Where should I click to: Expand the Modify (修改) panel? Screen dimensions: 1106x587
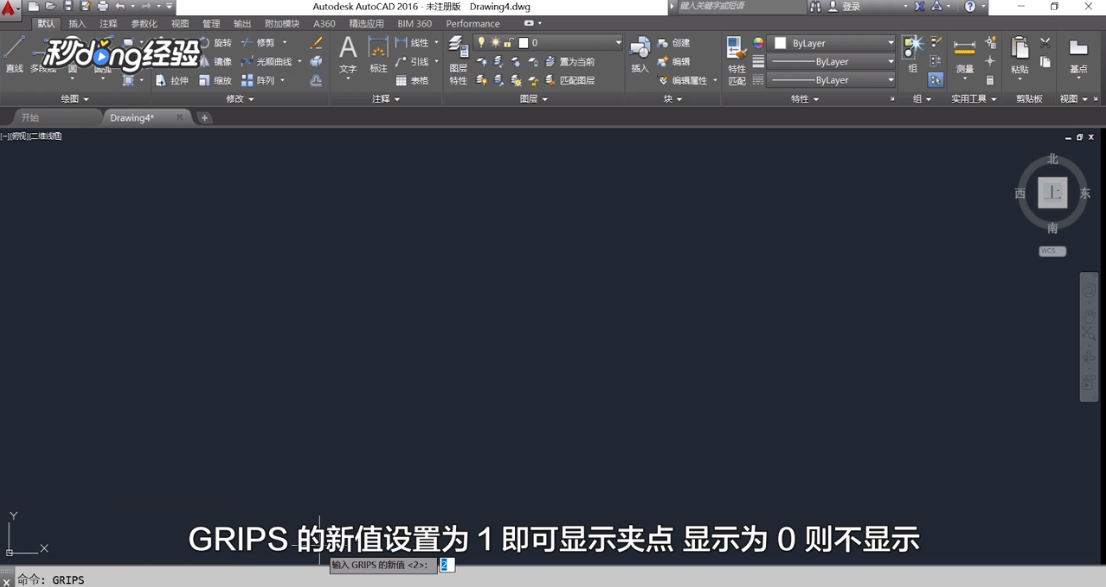click(x=240, y=99)
